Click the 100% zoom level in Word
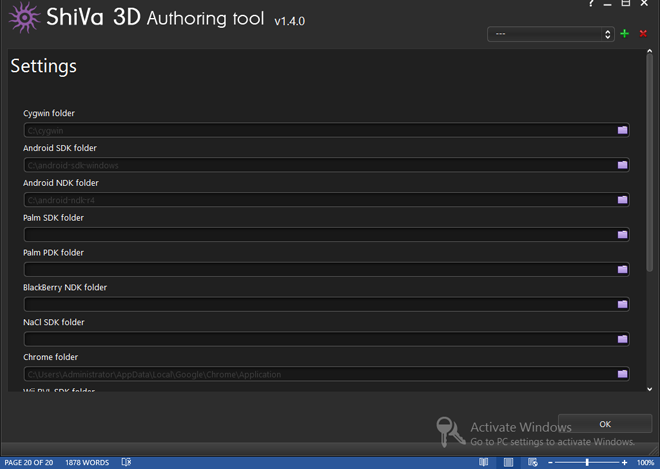This screenshot has width=660, height=469. [645, 462]
